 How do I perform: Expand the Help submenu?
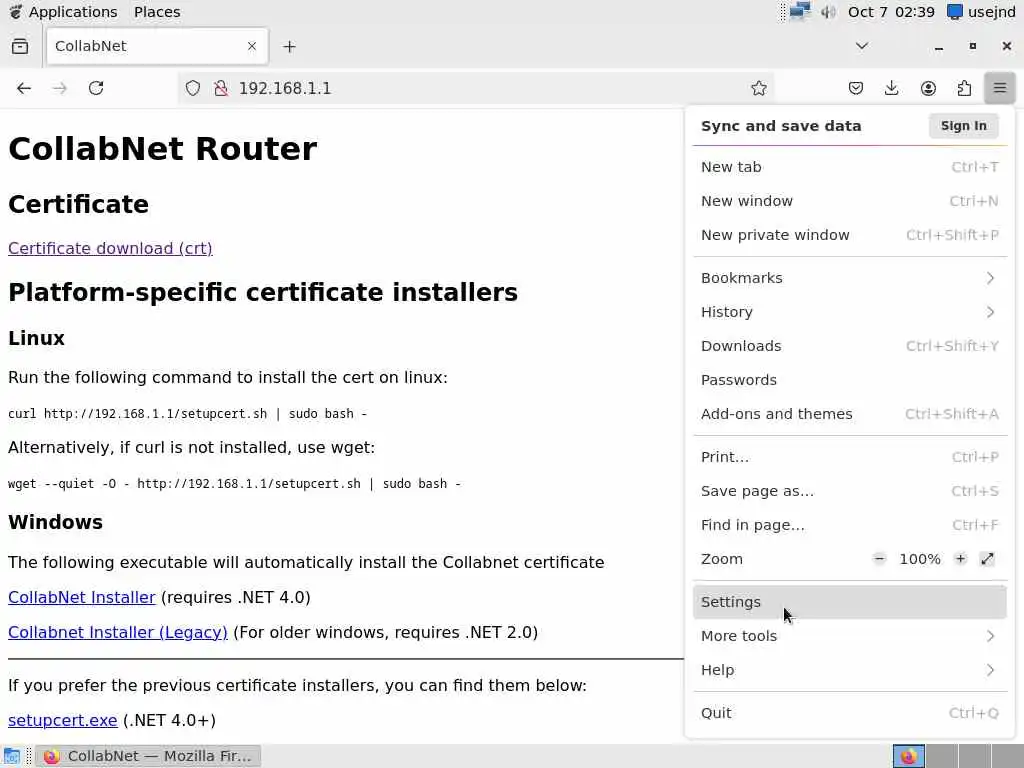pos(850,670)
